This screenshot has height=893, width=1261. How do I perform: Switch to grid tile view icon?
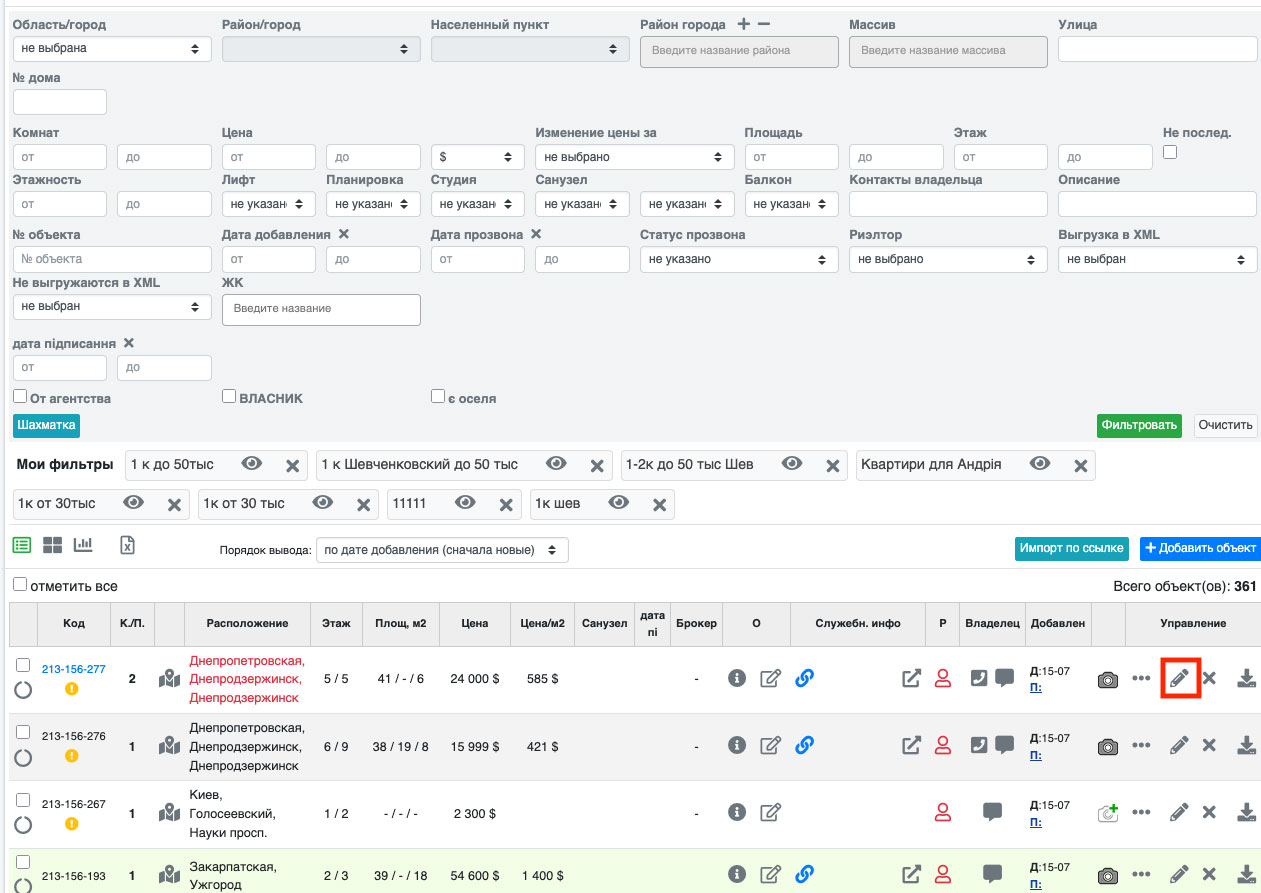[52, 545]
